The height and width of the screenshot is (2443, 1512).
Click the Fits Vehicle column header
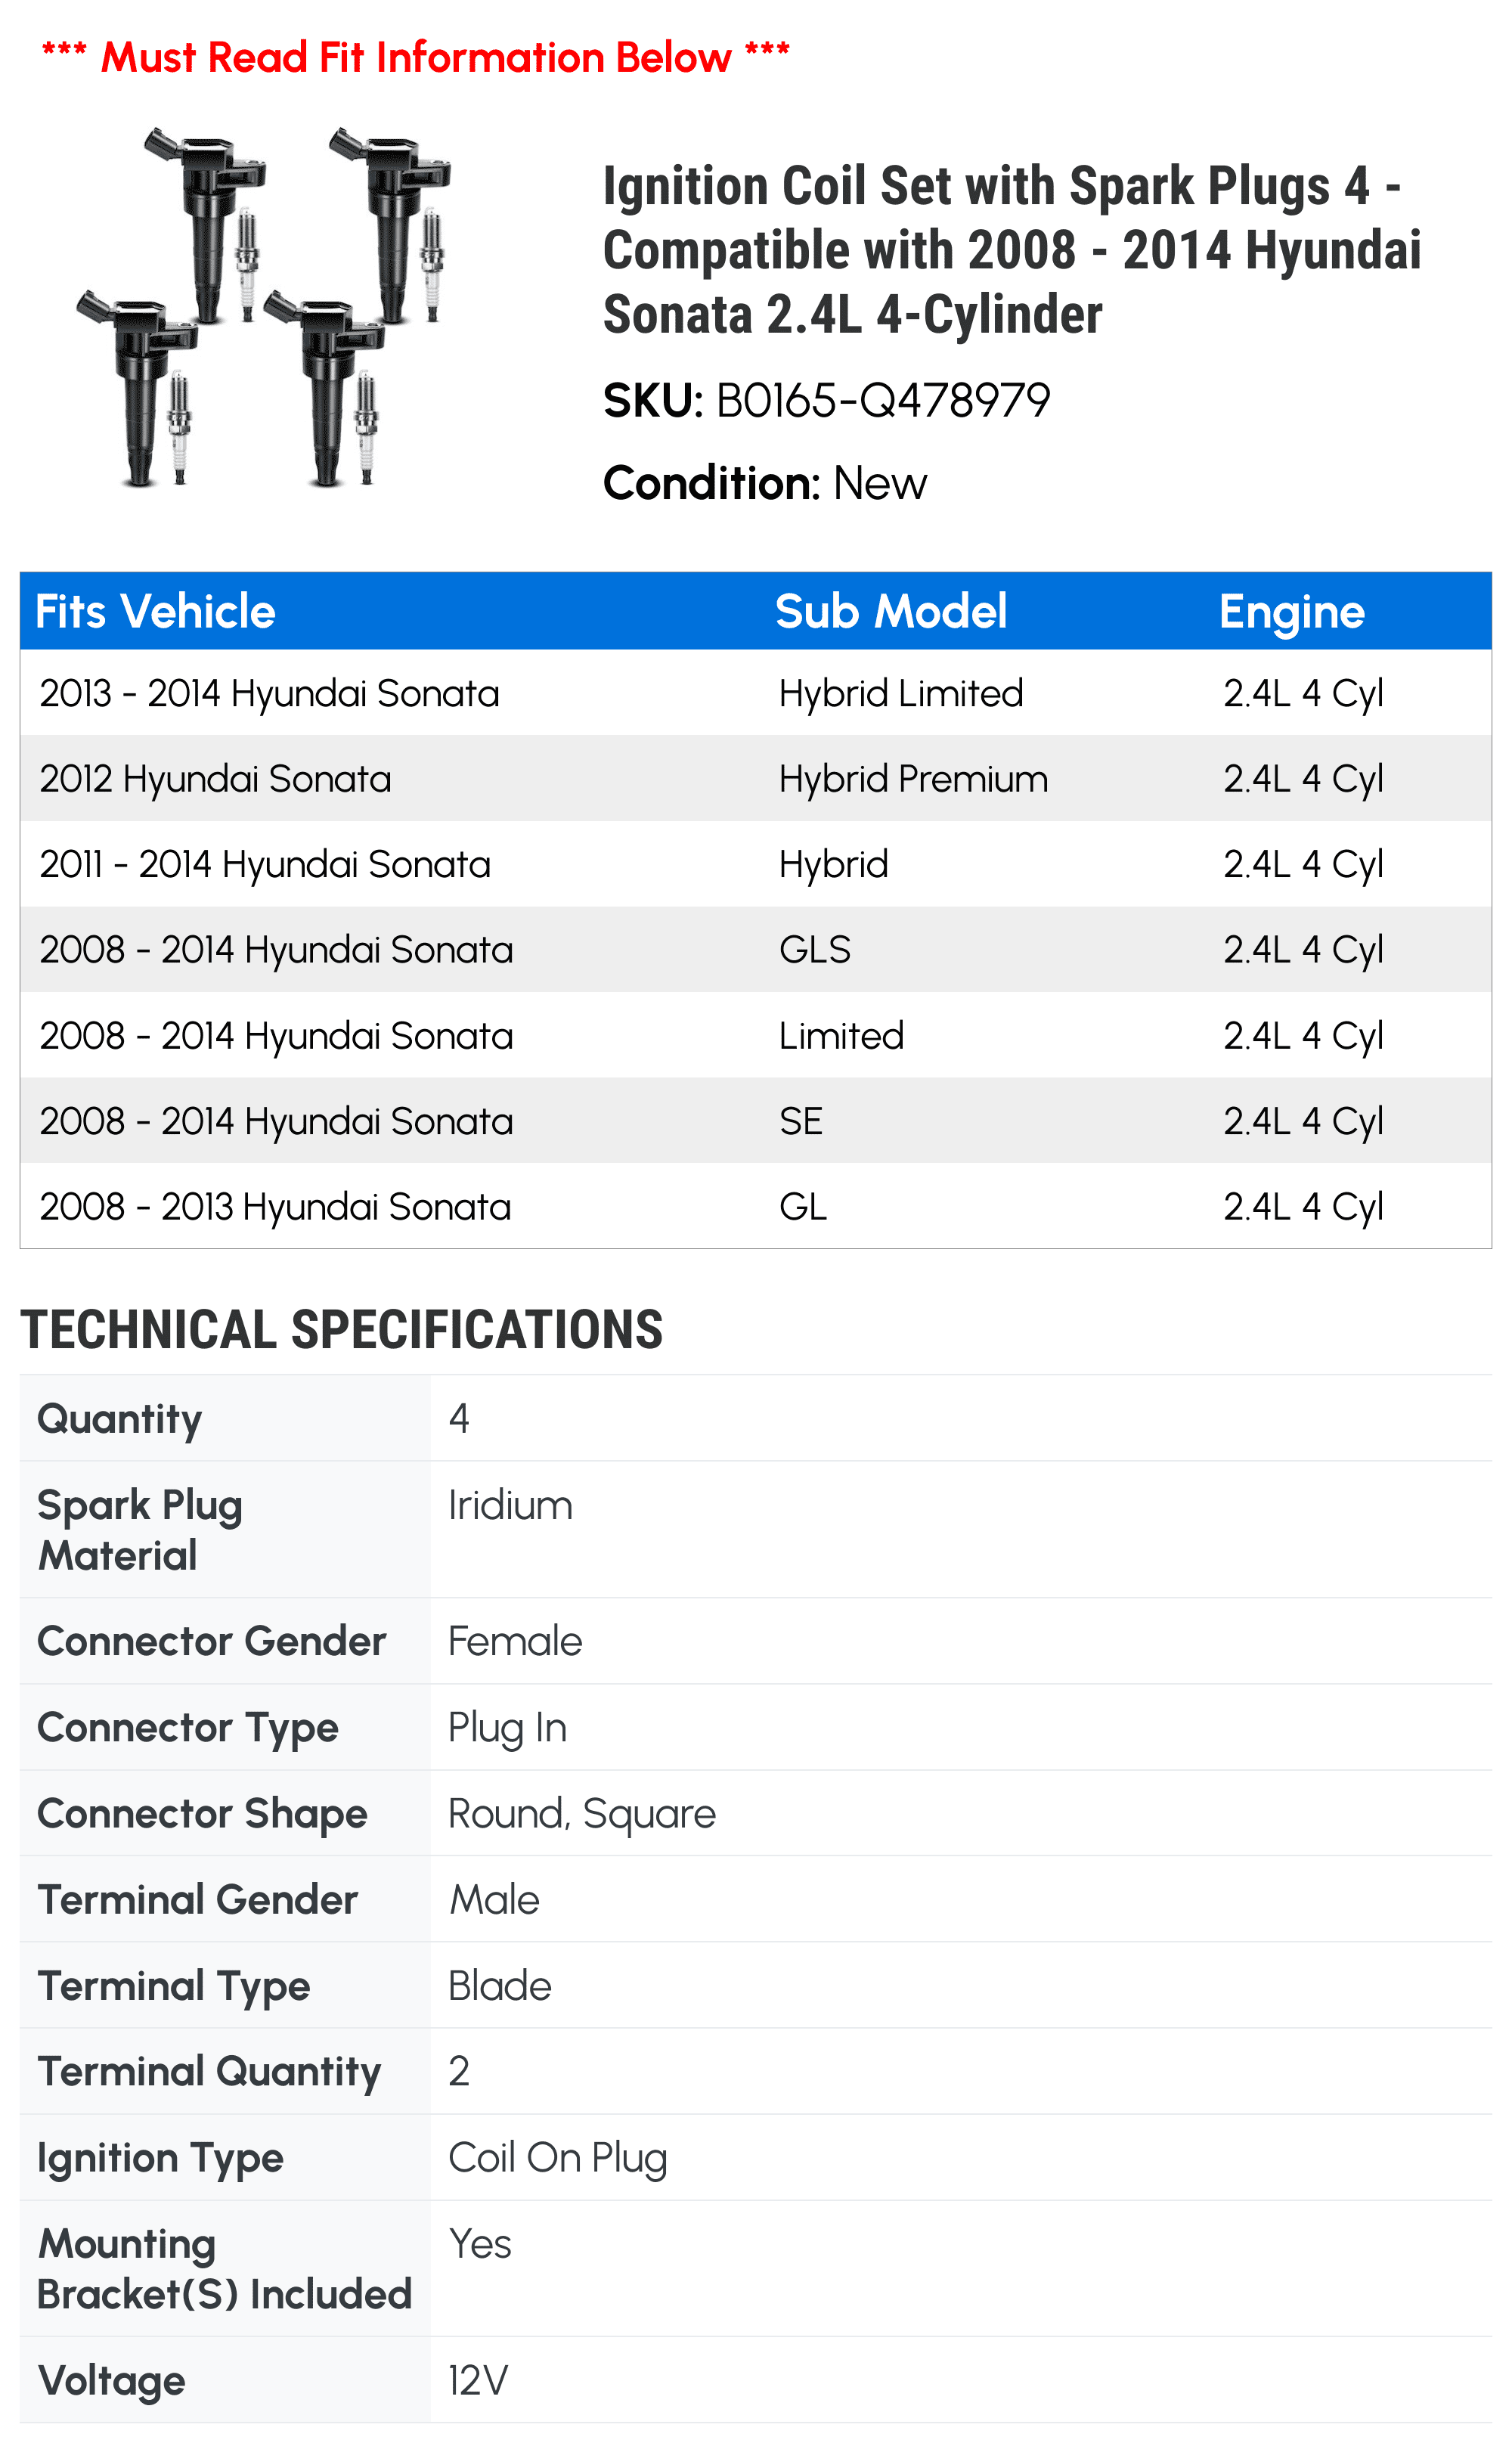point(155,611)
